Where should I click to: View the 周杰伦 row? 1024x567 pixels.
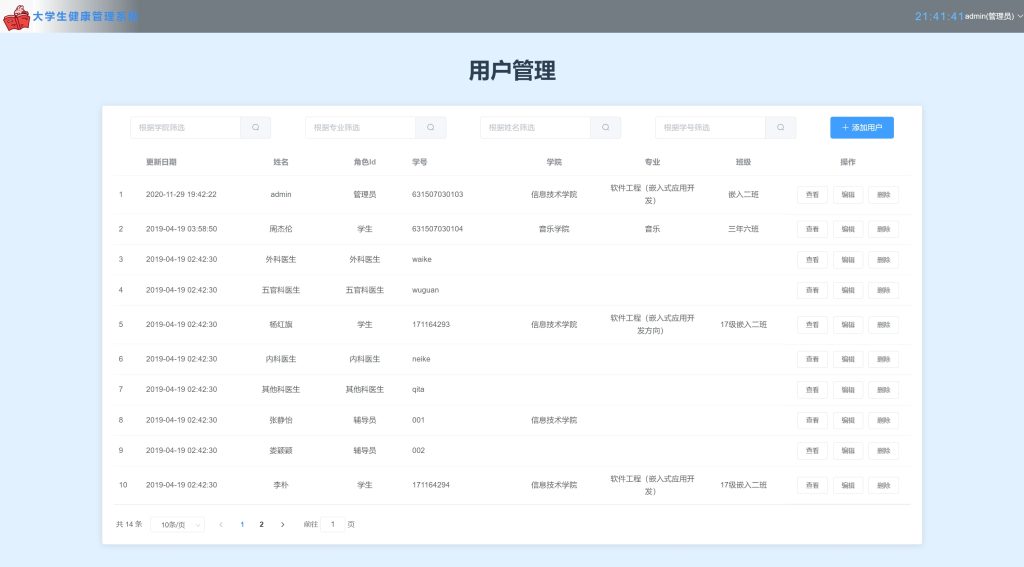point(812,229)
